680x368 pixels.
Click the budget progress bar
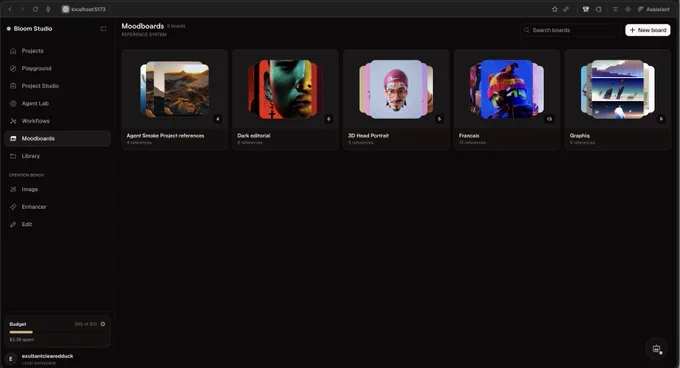tap(57, 332)
